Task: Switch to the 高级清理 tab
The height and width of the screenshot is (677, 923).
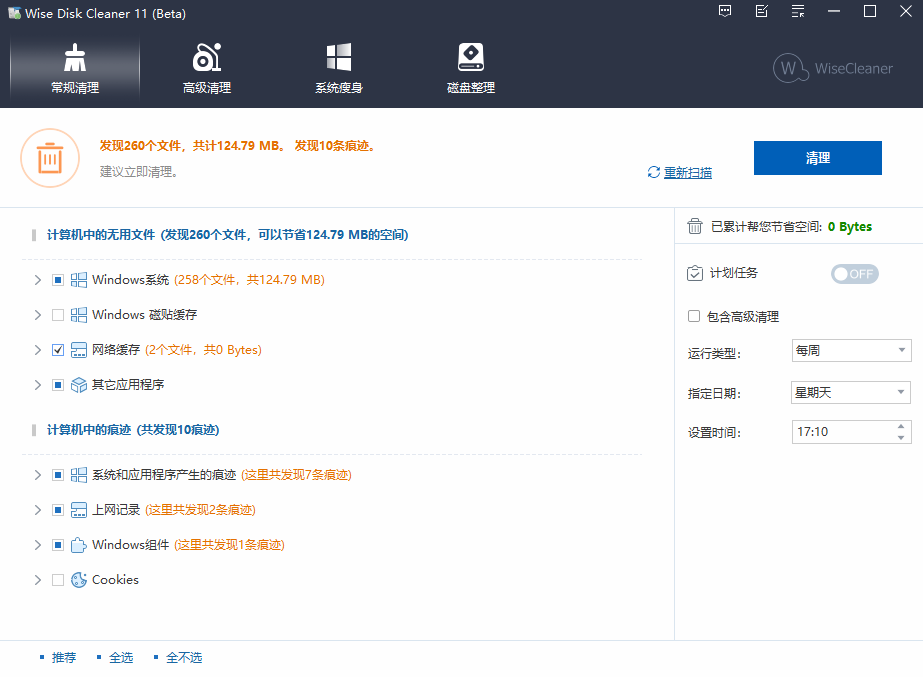Action: point(207,67)
